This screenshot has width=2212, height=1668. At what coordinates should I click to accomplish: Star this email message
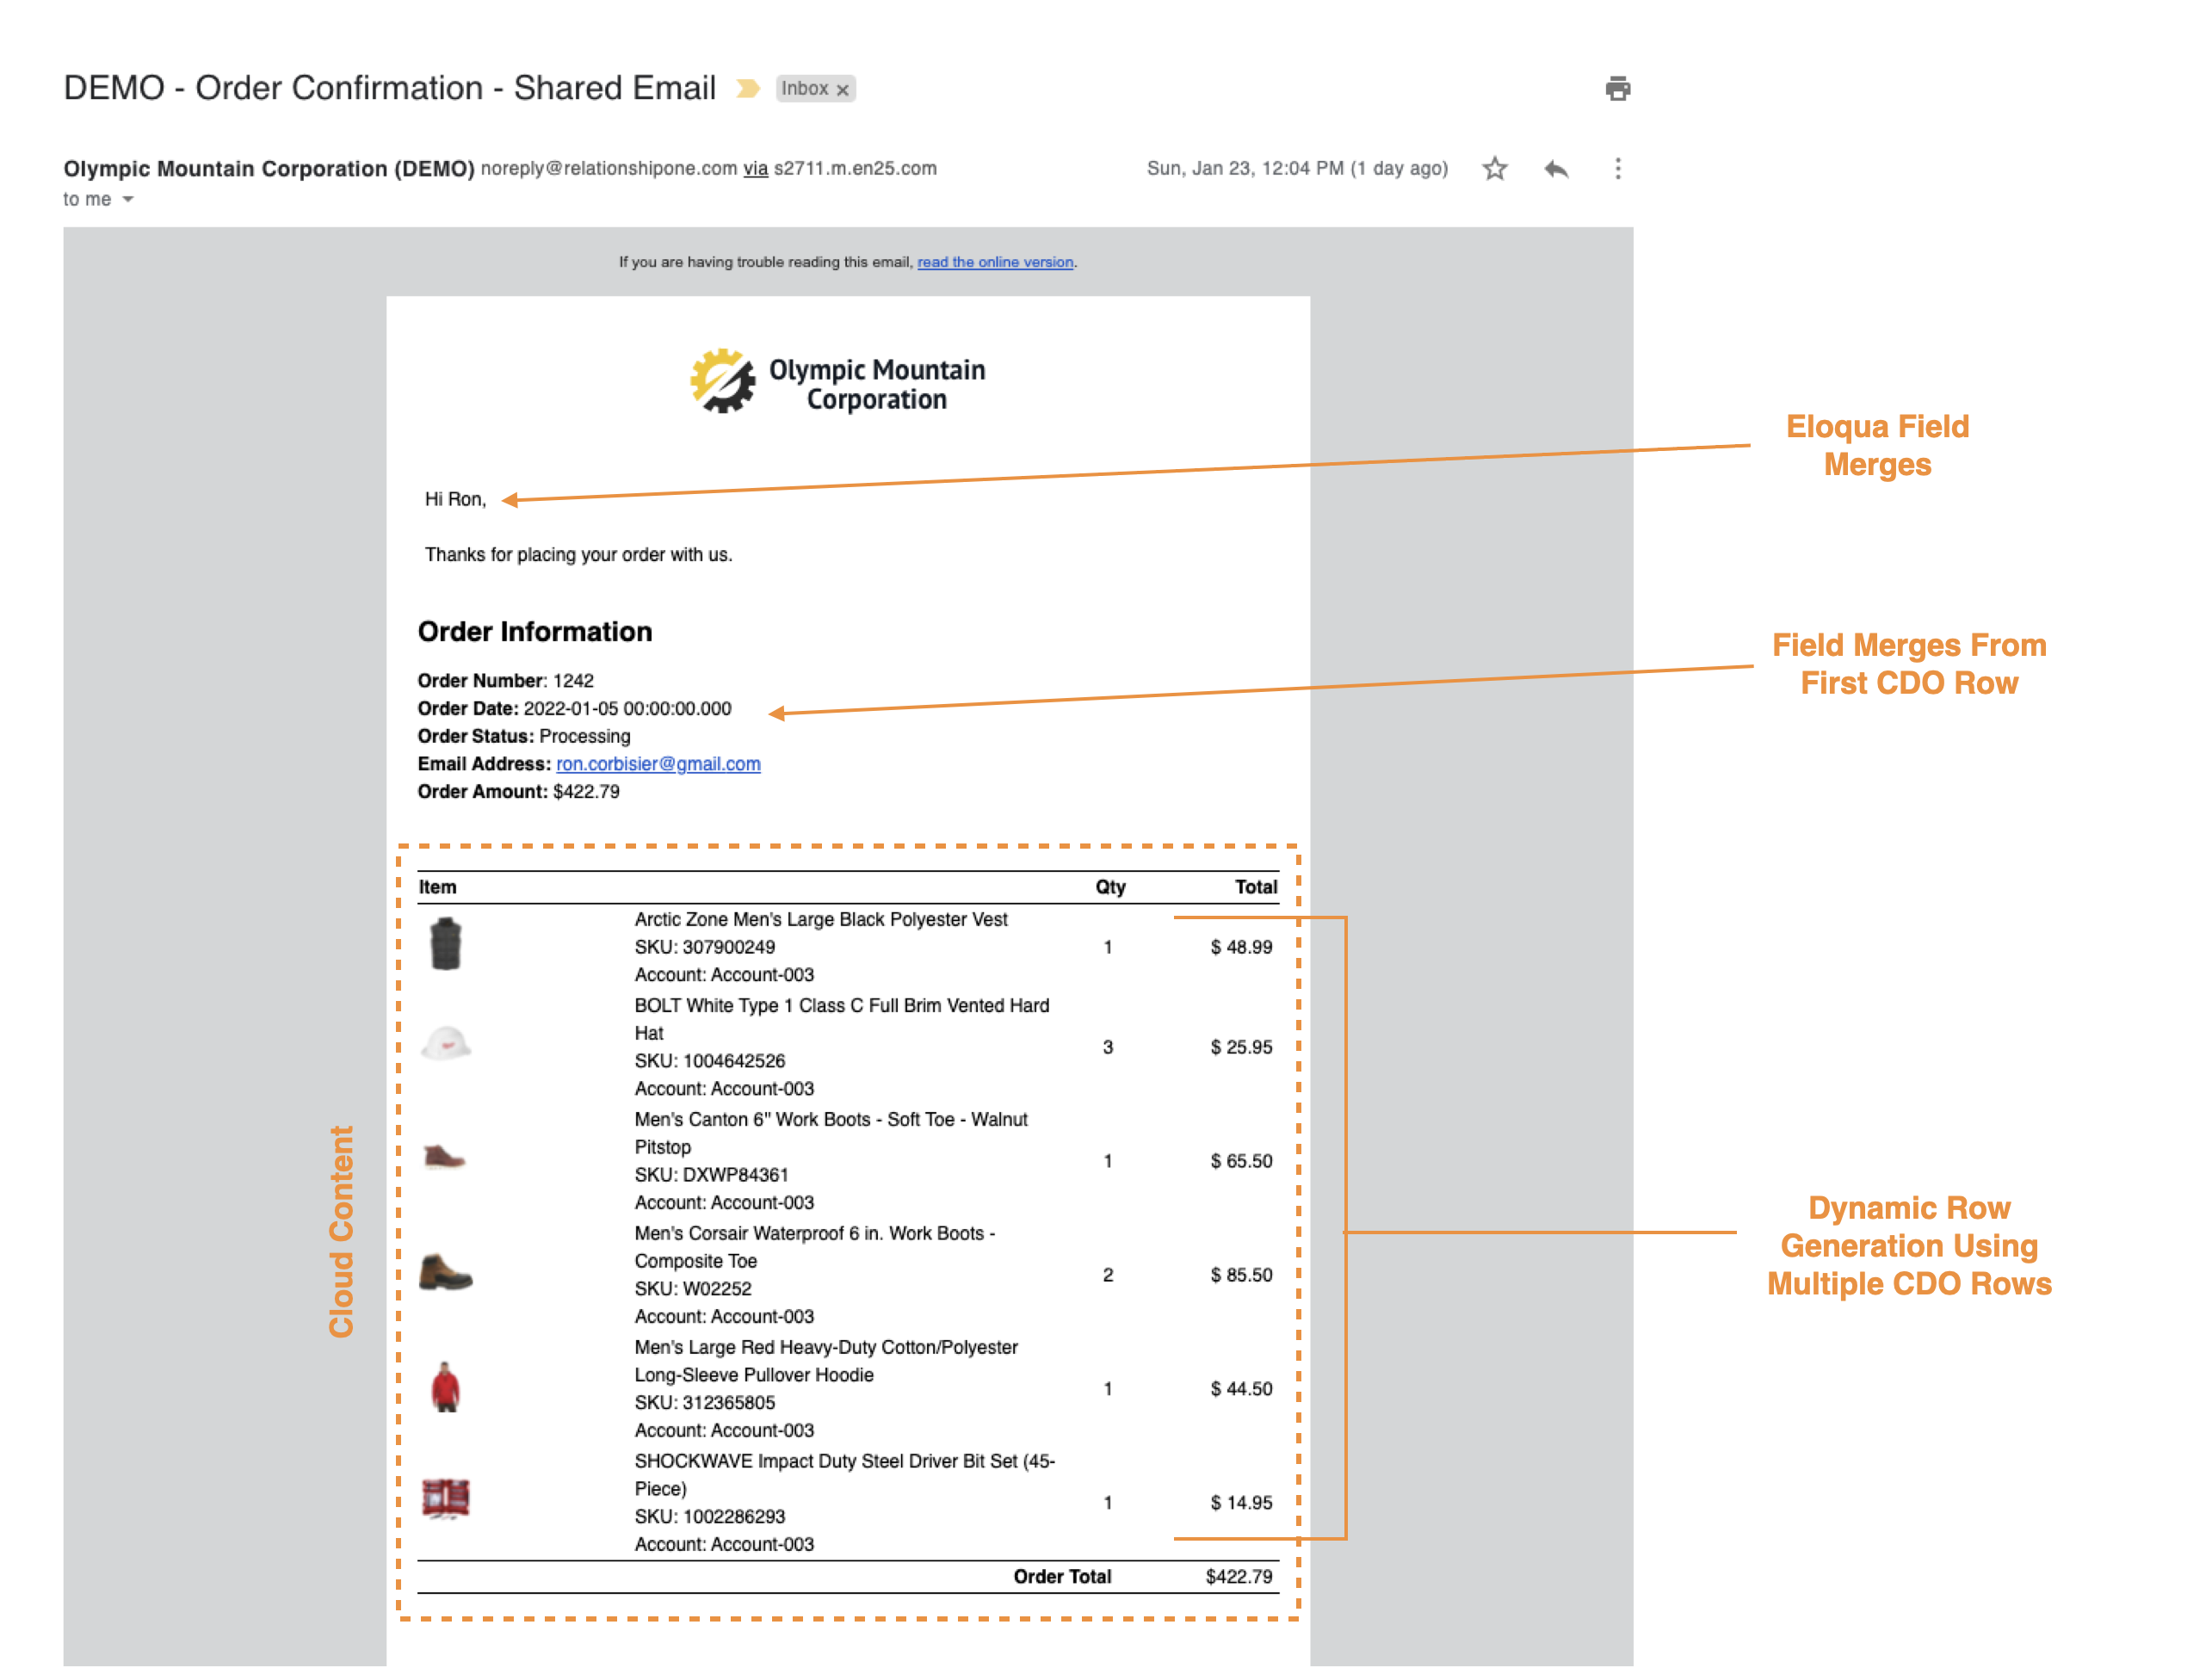tap(1494, 168)
